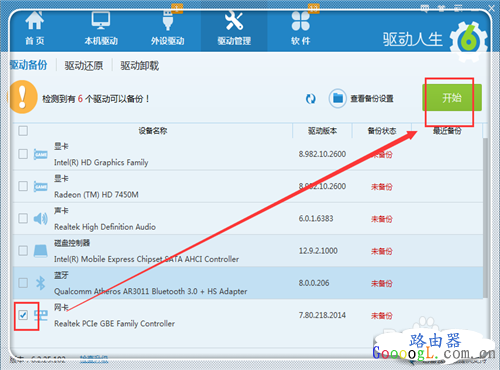
Task: Click version 7.80.218.2014 value
Action: click(x=322, y=315)
